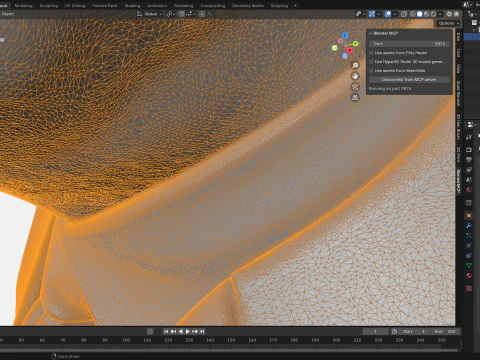Click the play animation button
Image resolution: width=480 pixels, height=360 pixels.
[x=188, y=331]
